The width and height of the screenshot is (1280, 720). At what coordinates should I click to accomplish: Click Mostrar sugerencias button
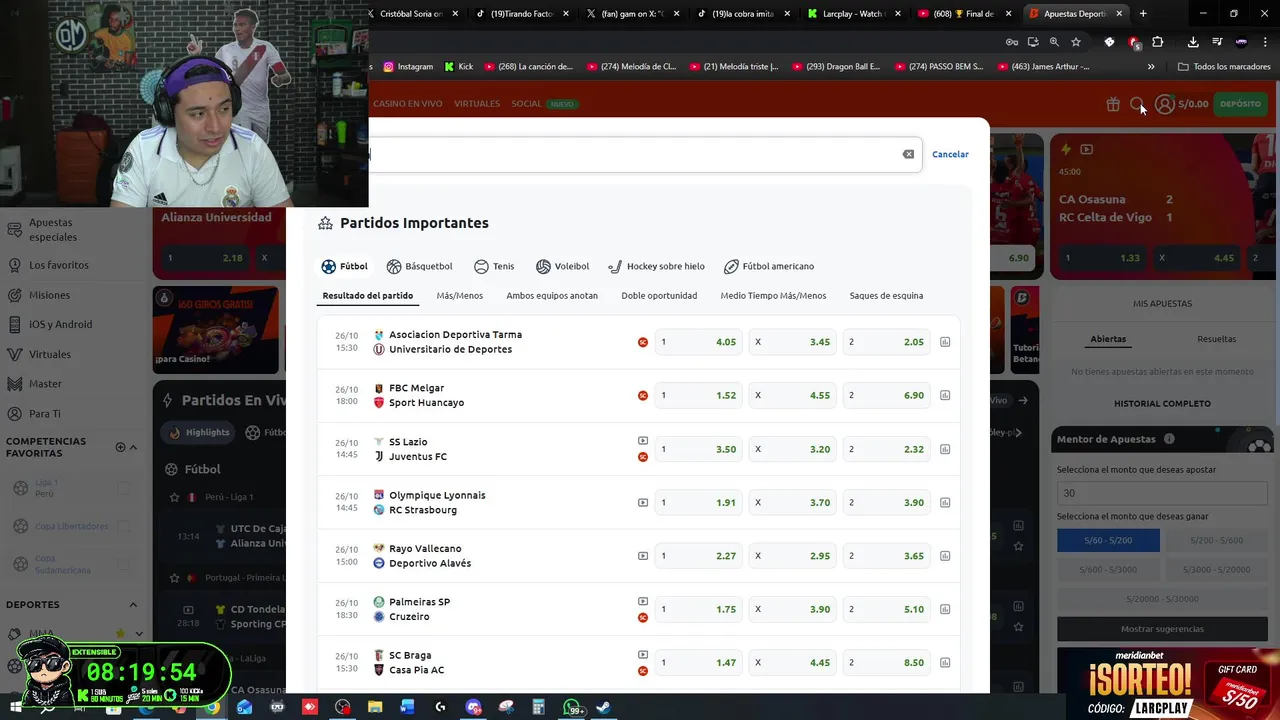click(x=1162, y=629)
